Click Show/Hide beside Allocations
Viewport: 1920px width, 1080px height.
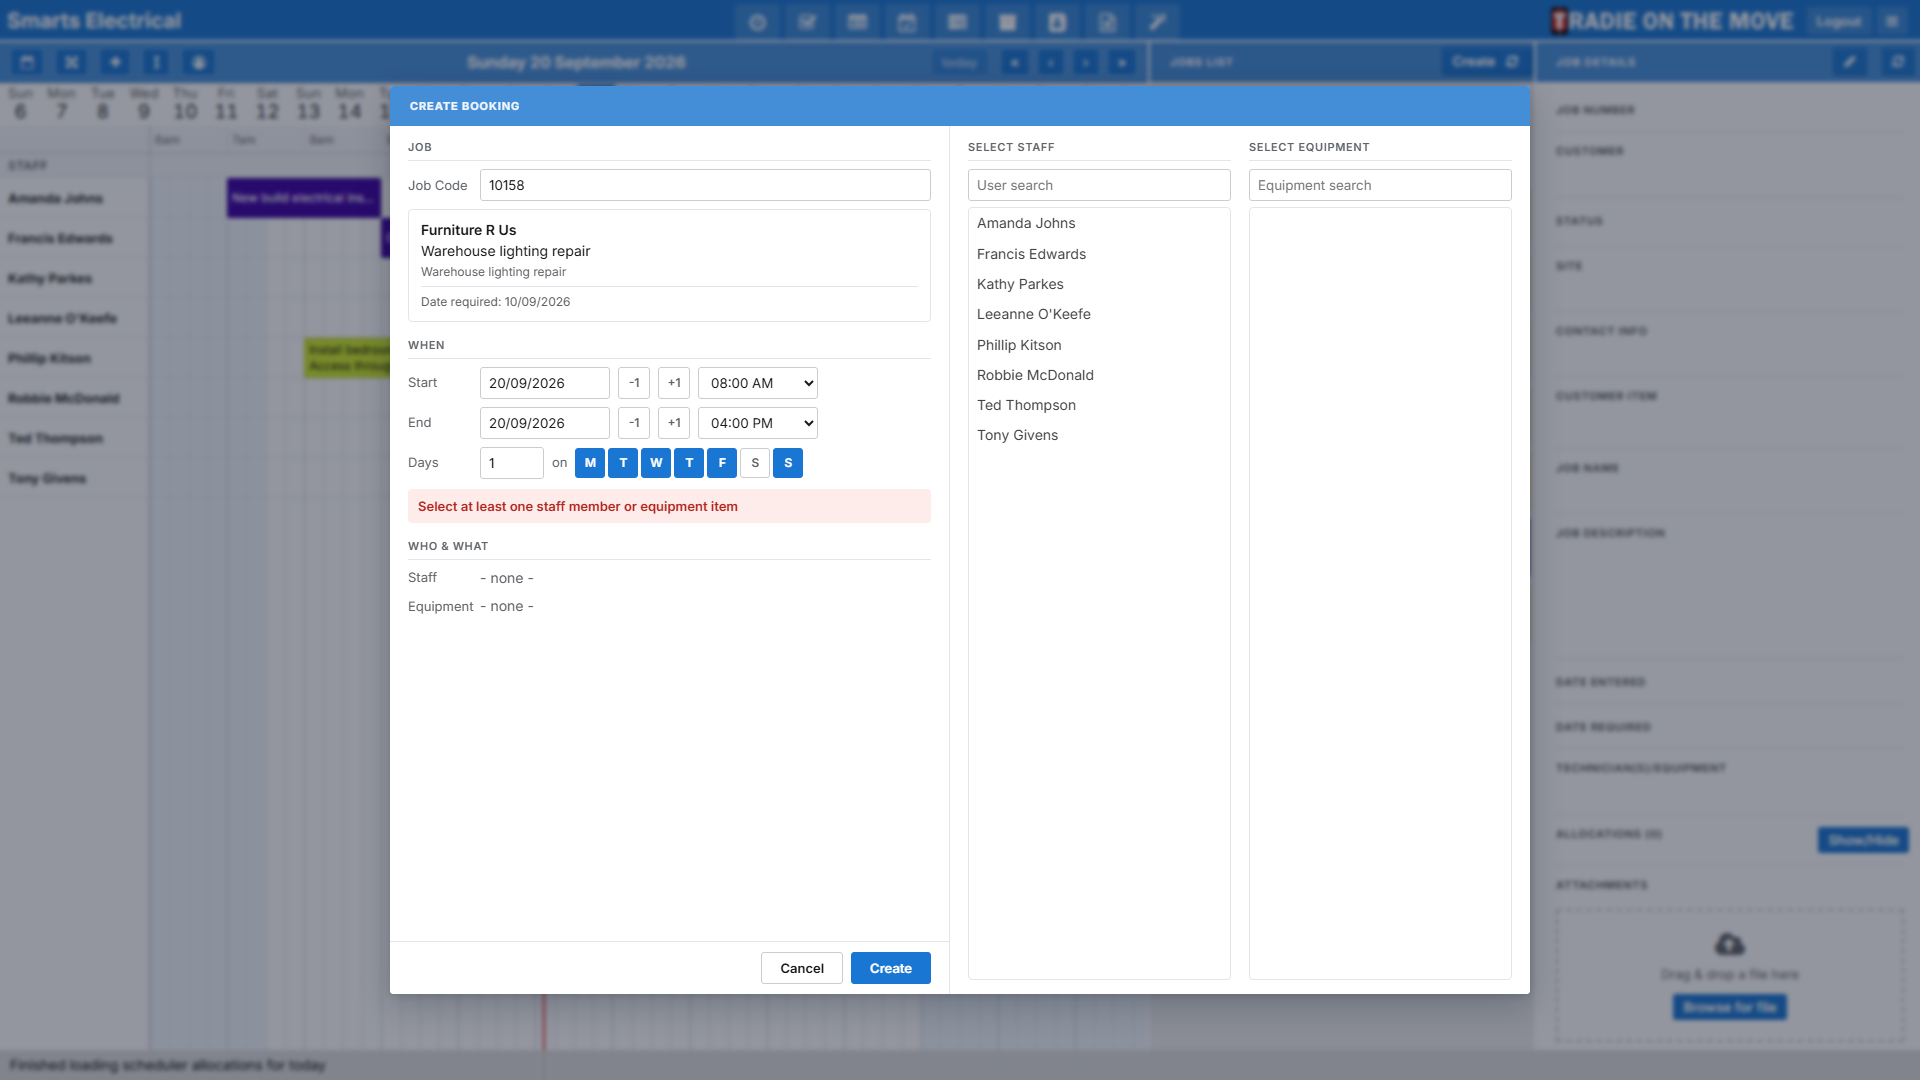[1863, 840]
